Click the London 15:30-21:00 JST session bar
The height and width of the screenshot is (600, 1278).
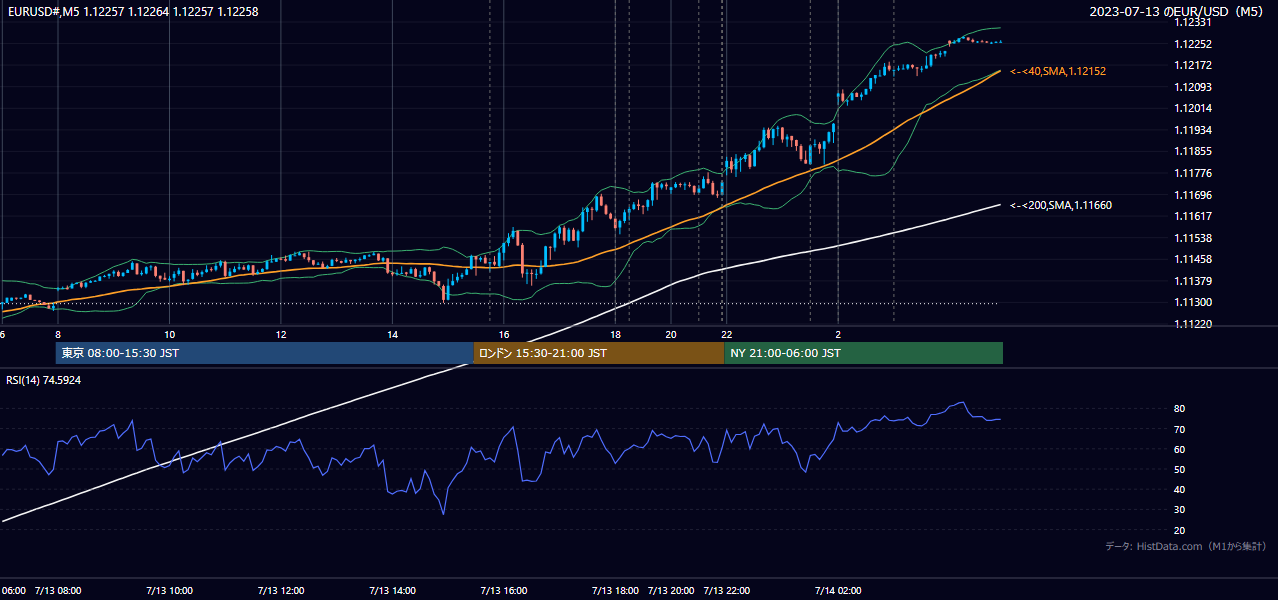pos(598,353)
